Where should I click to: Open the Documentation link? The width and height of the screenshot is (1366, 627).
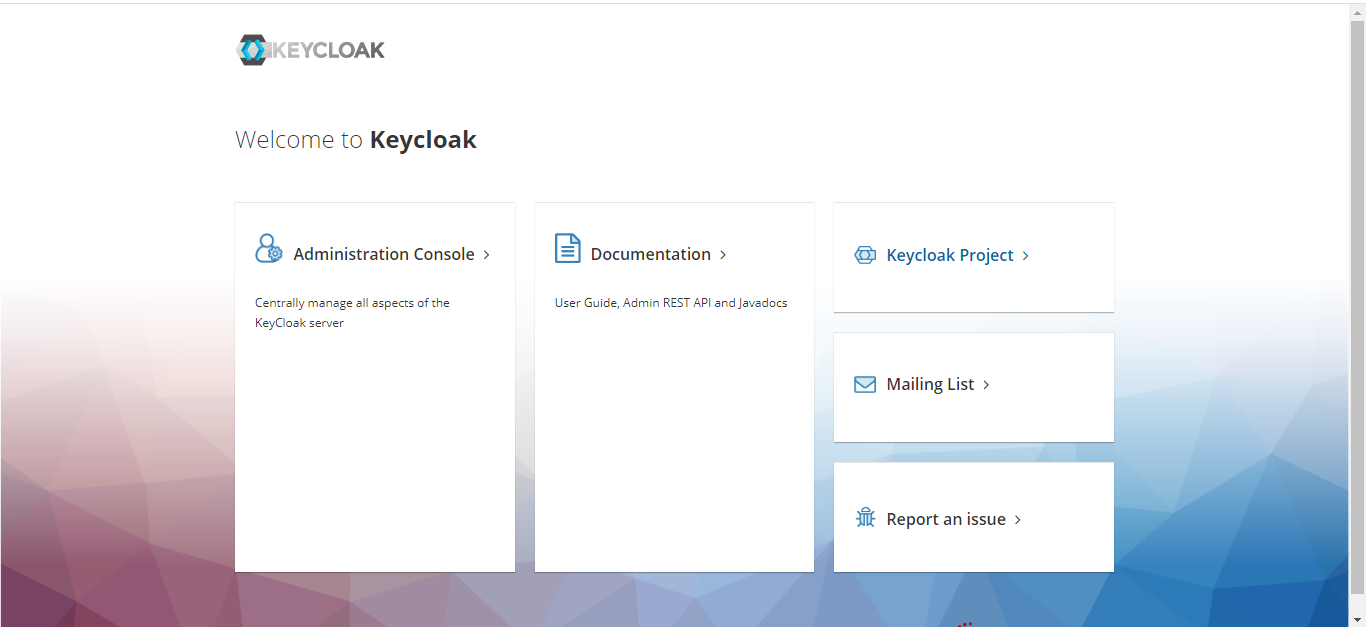pos(650,254)
